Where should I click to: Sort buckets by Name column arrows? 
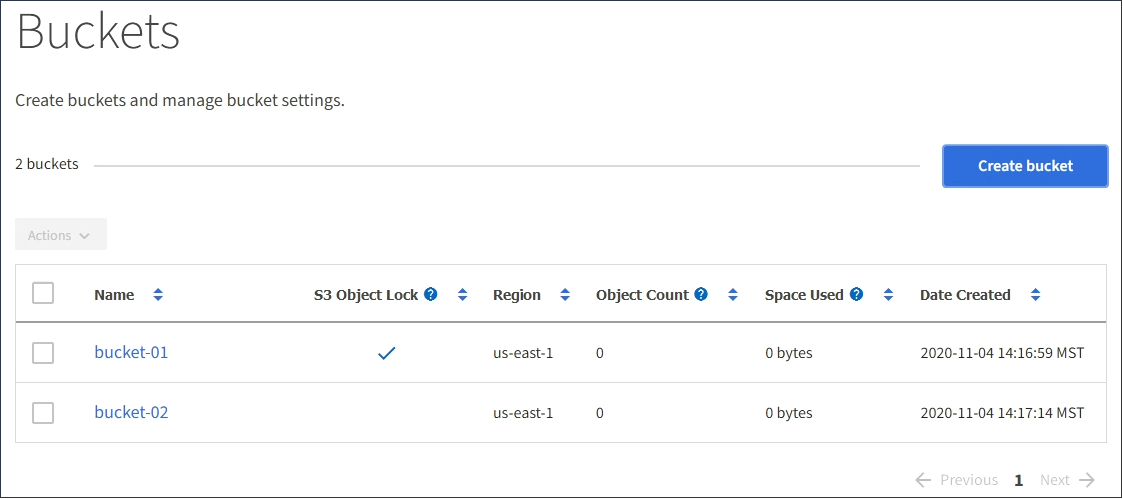click(158, 295)
